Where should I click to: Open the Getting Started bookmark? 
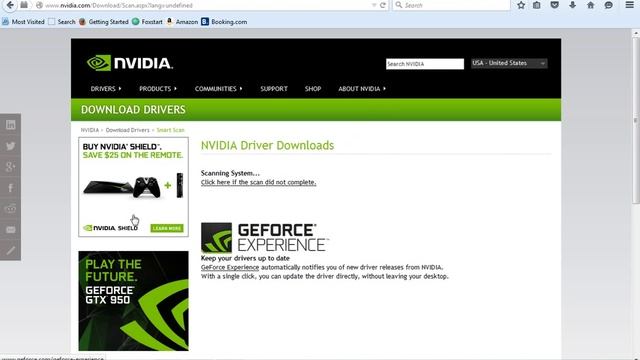104,22
